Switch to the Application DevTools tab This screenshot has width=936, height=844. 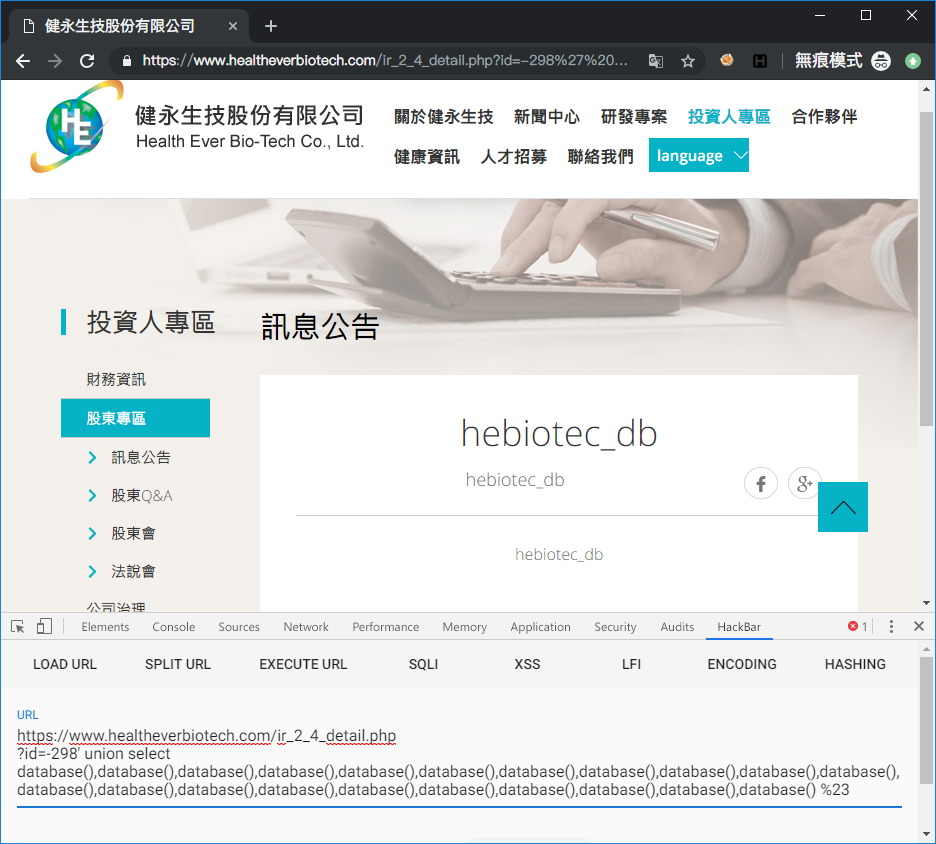540,627
